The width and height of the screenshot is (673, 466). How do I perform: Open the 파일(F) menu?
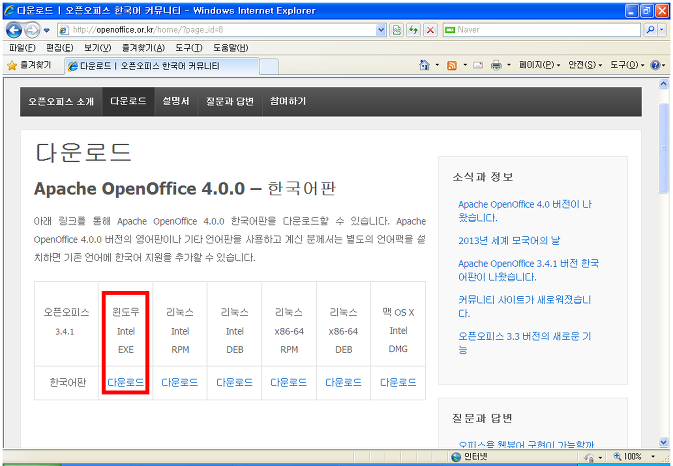[22, 48]
